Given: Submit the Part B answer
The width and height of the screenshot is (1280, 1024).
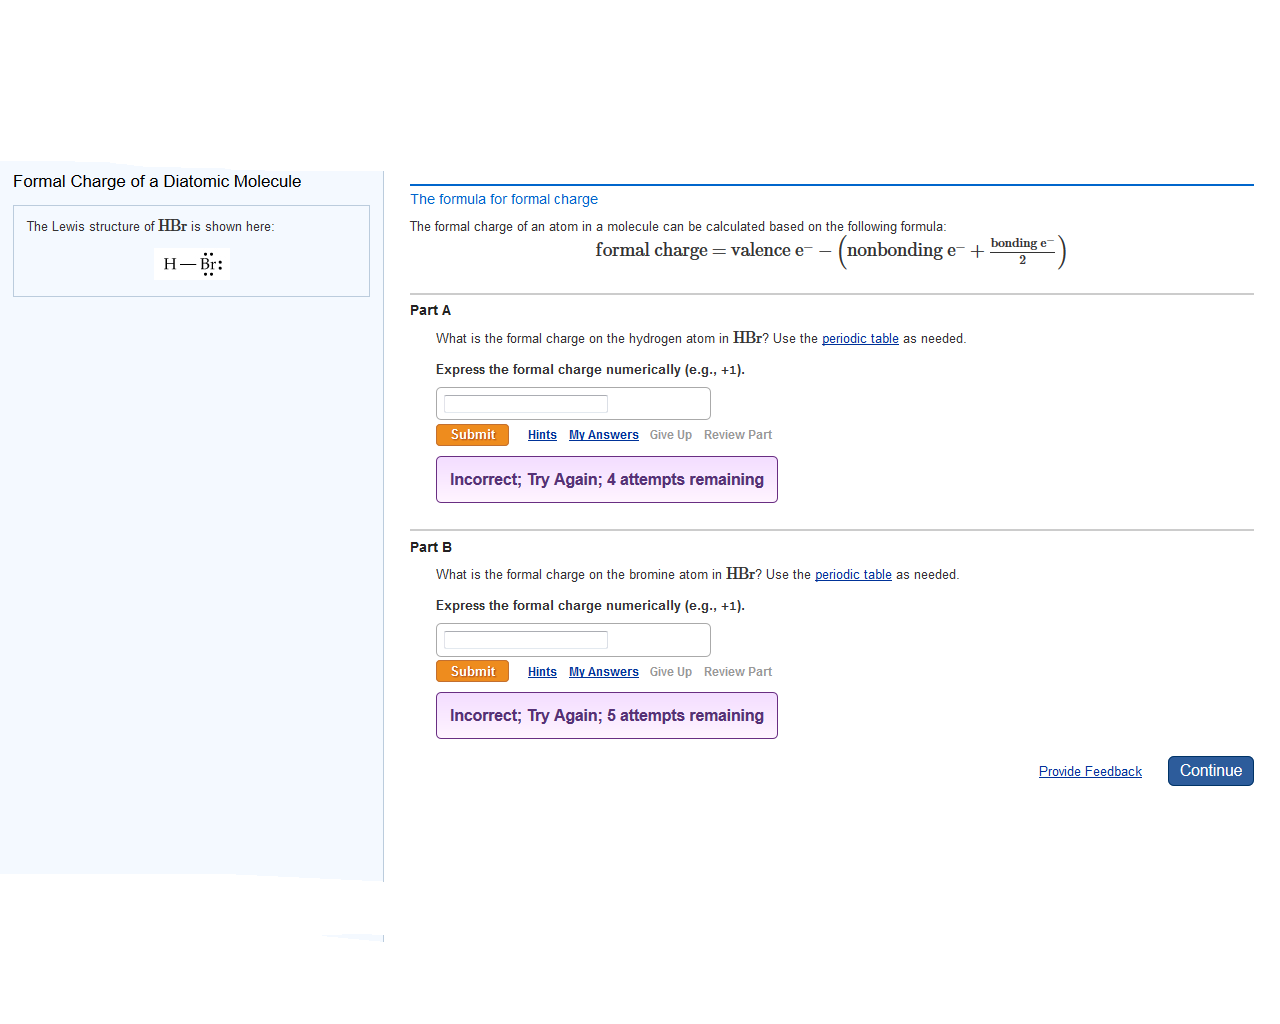Looking at the screenshot, I should (472, 672).
